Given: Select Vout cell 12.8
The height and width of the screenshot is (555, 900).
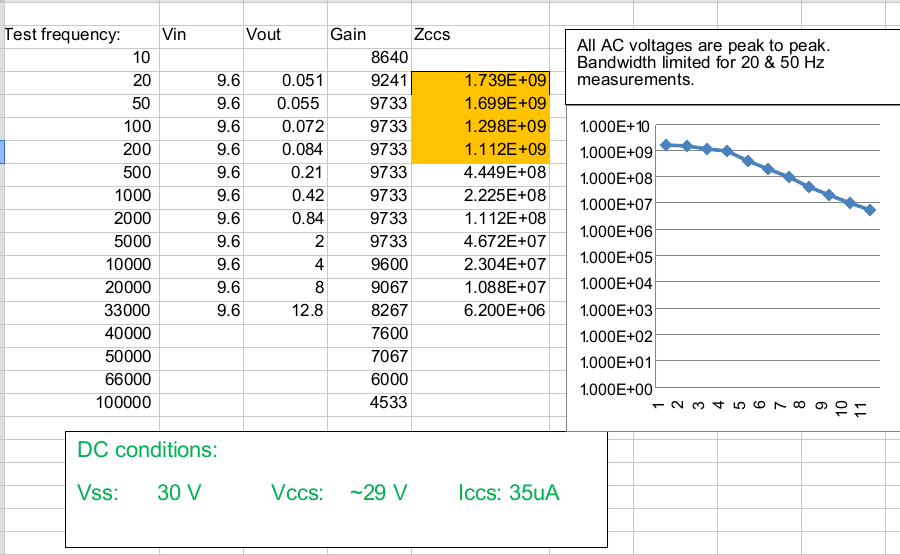Looking at the screenshot, I should click(x=285, y=311).
